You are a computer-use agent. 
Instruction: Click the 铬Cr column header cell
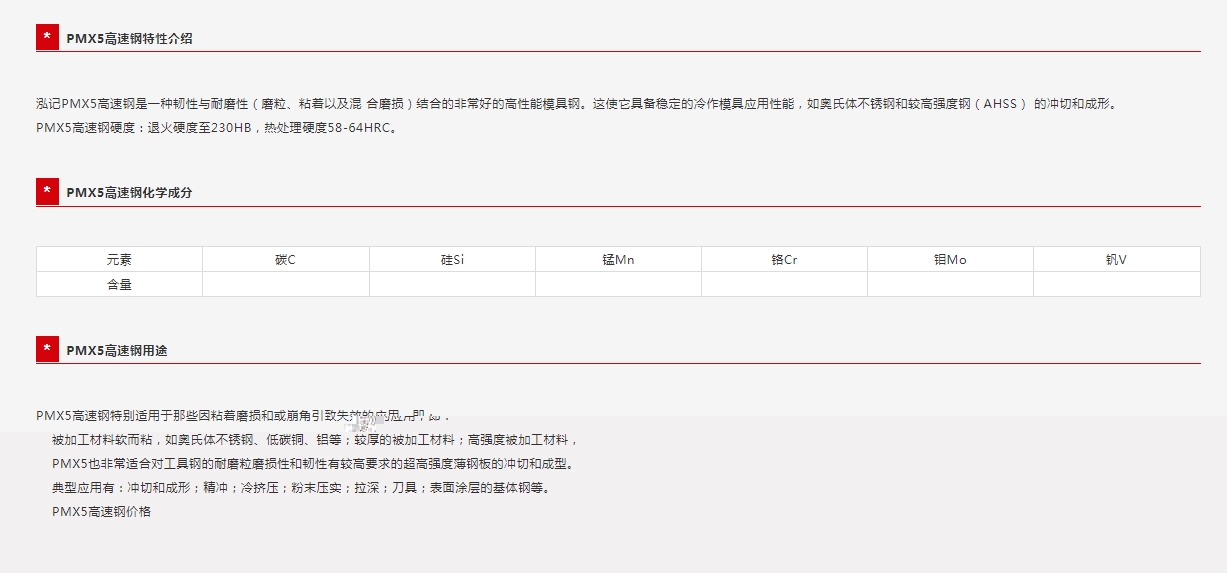pyautogui.click(x=784, y=260)
